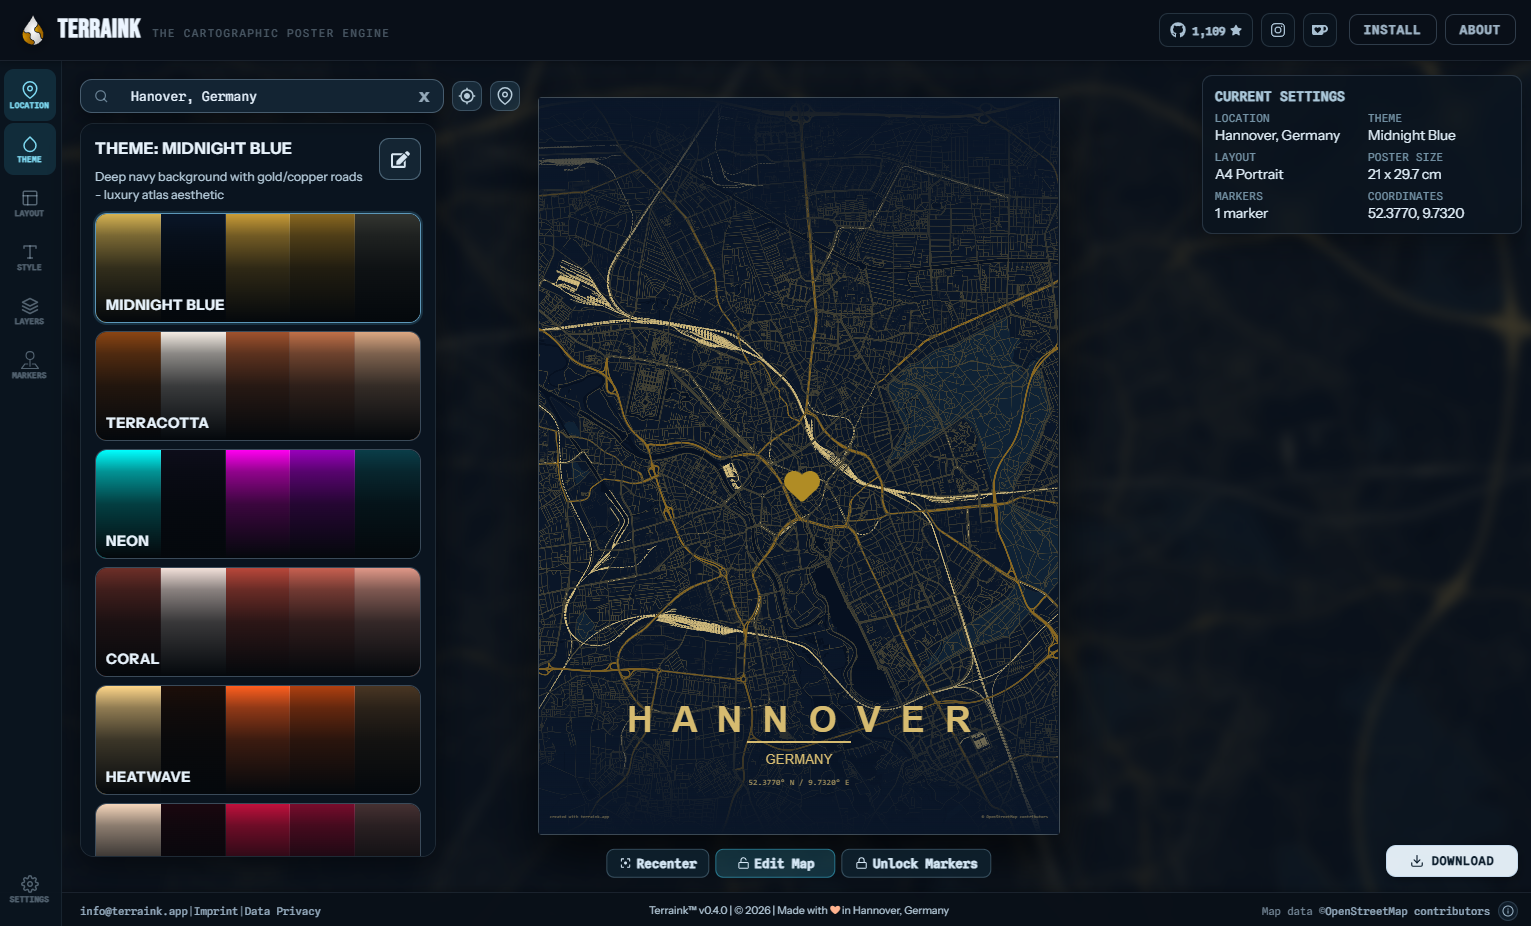Switch to the Layout tab

click(29, 204)
